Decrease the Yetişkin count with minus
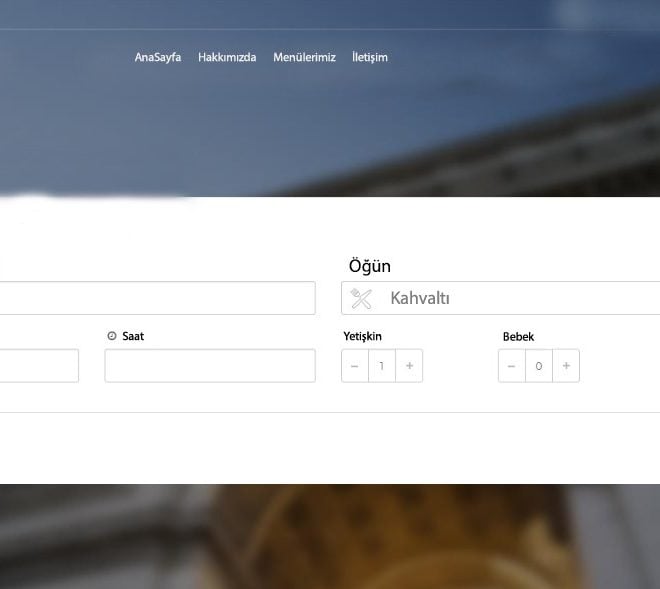 tap(355, 366)
